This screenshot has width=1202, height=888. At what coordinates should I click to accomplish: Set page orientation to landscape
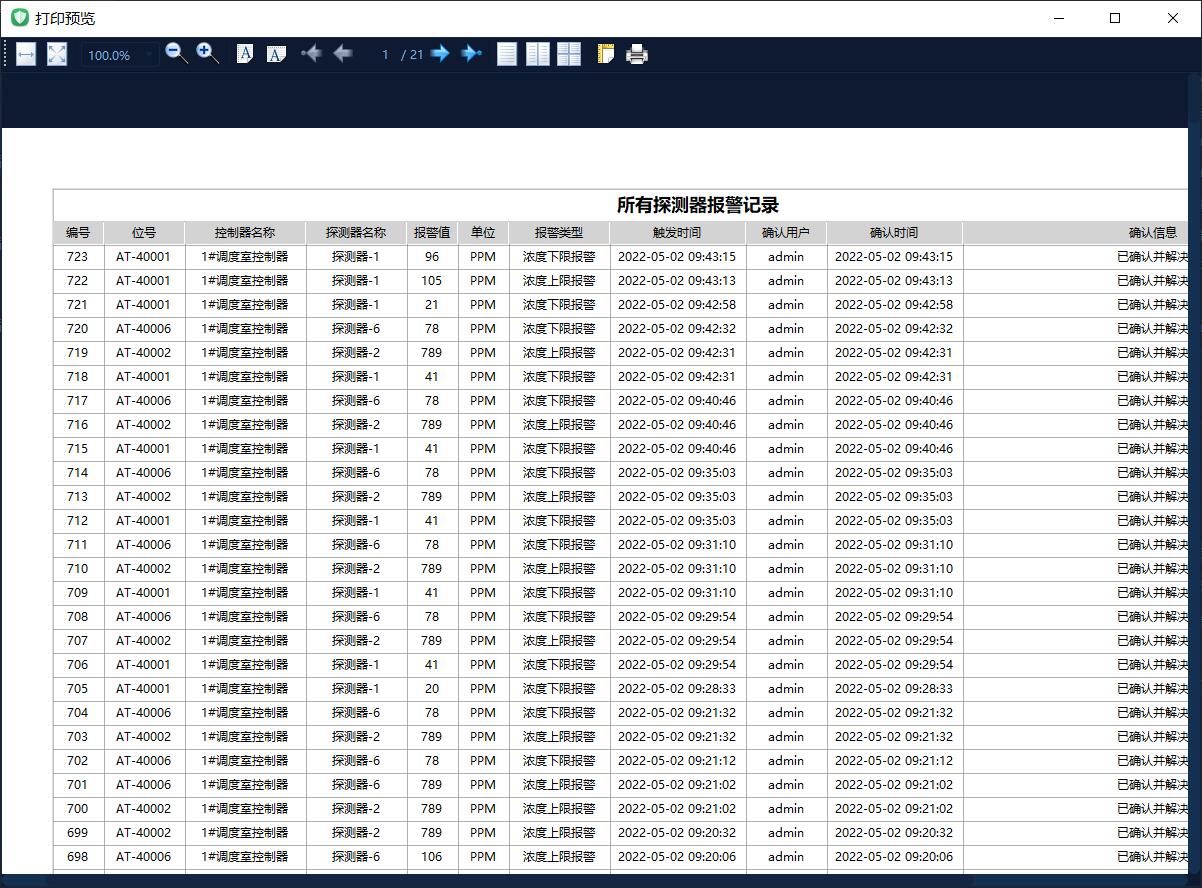(276, 54)
